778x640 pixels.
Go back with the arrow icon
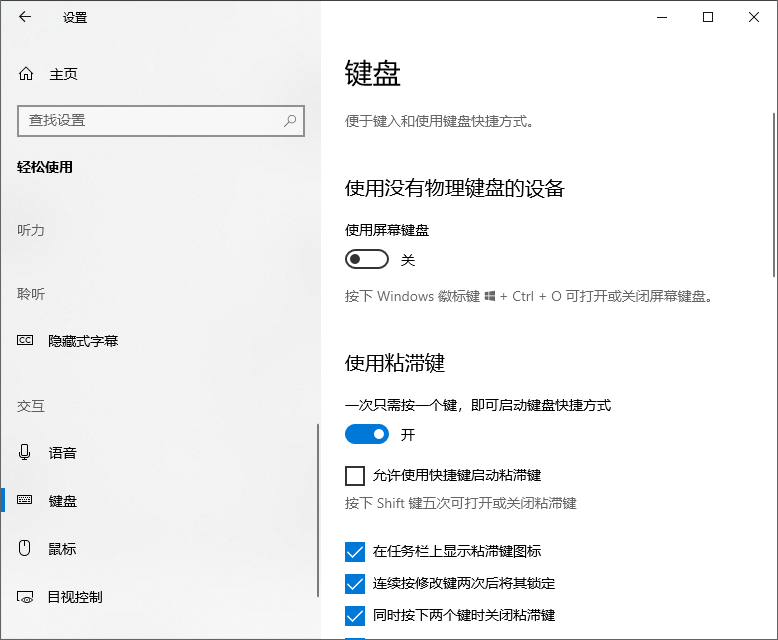25,17
